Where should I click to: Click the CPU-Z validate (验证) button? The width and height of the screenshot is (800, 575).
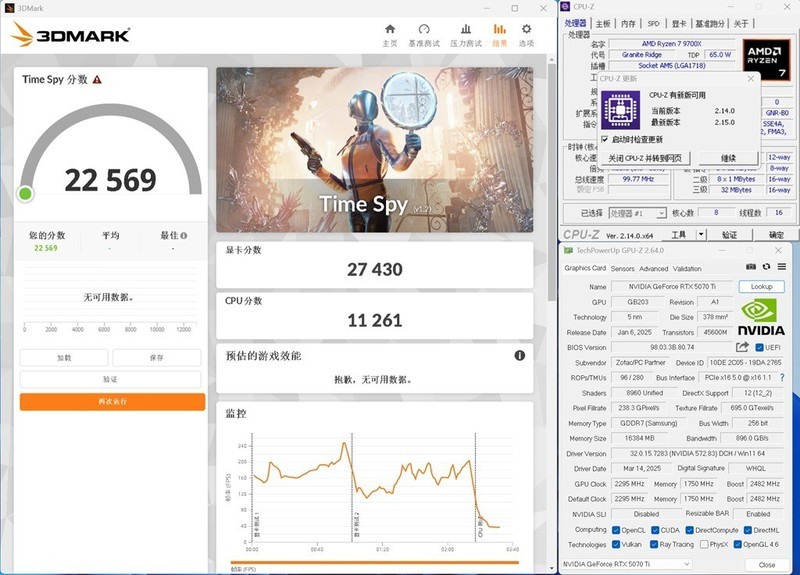click(730, 234)
